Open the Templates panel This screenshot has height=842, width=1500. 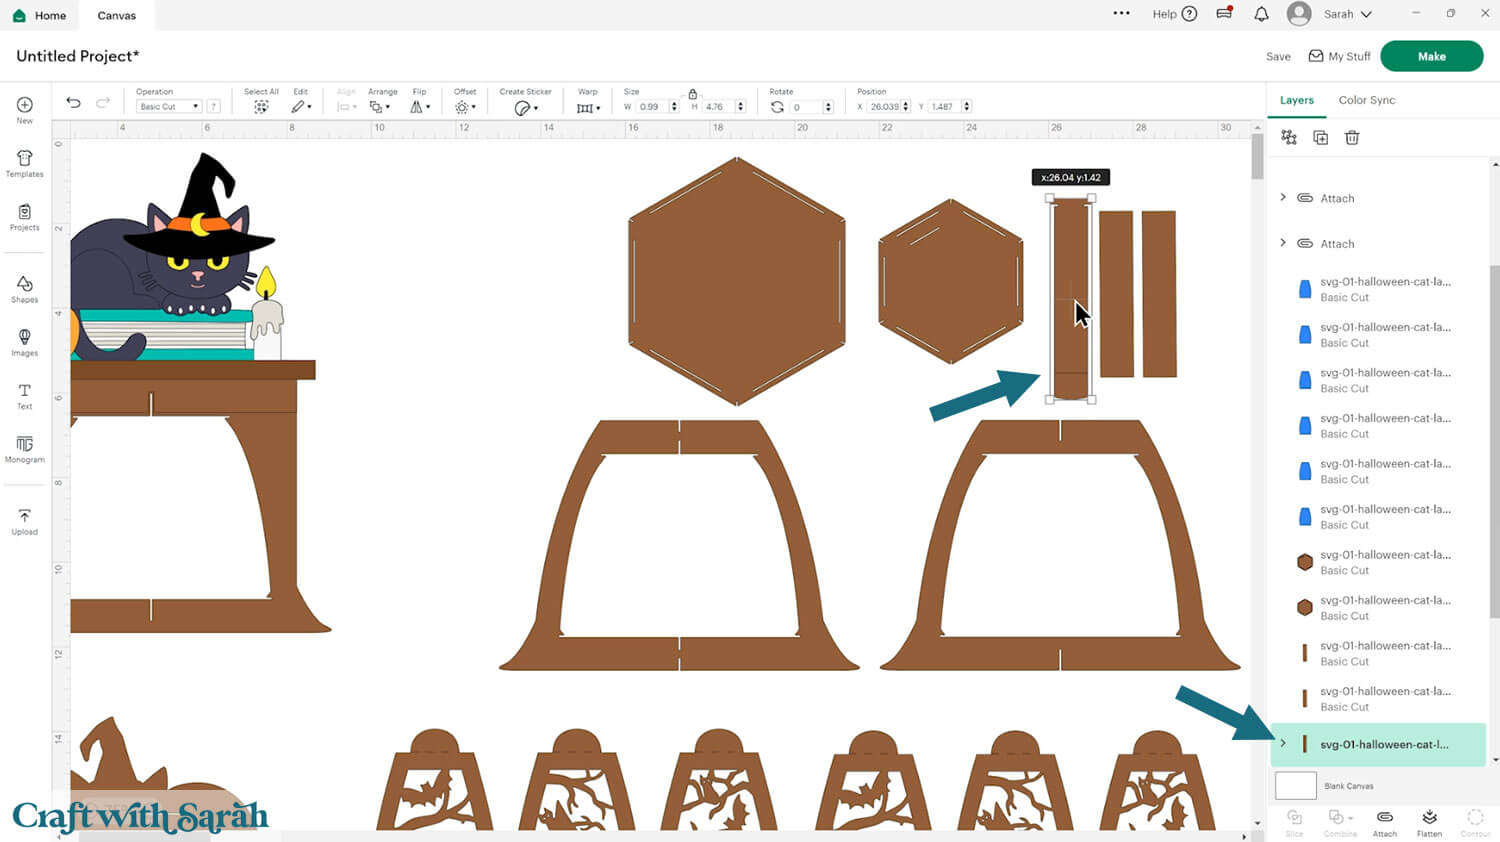24,163
